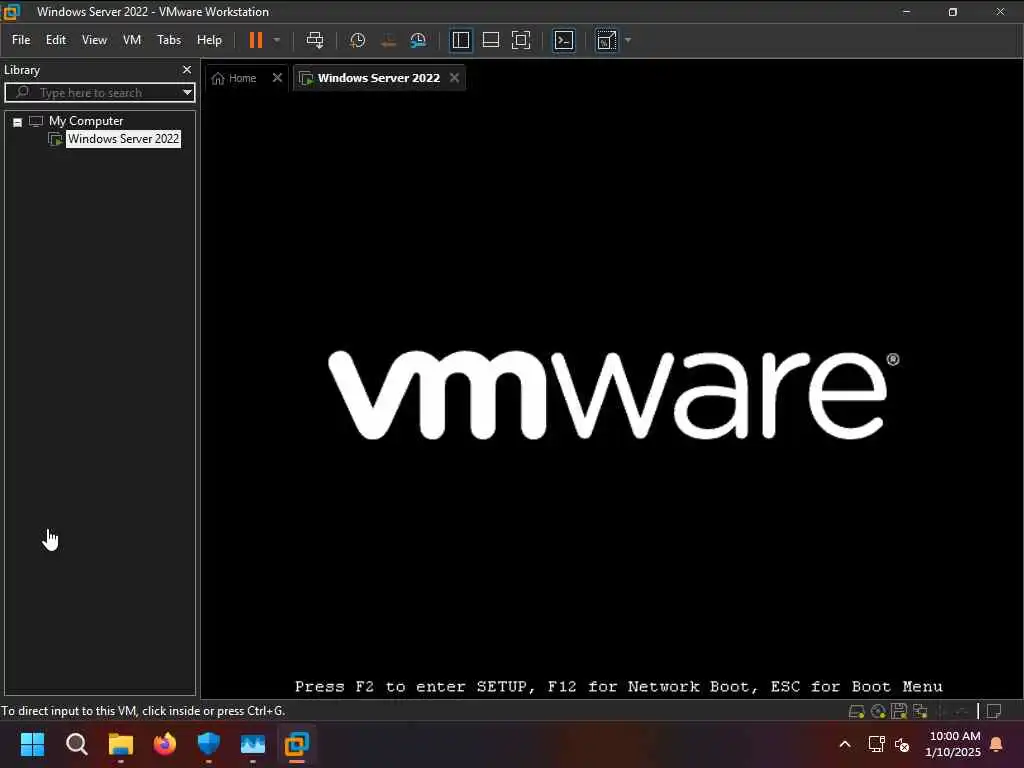Click the hard disk status bar icon
The image size is (1024, 768).
pyautogui.click(x=856, y=711)
